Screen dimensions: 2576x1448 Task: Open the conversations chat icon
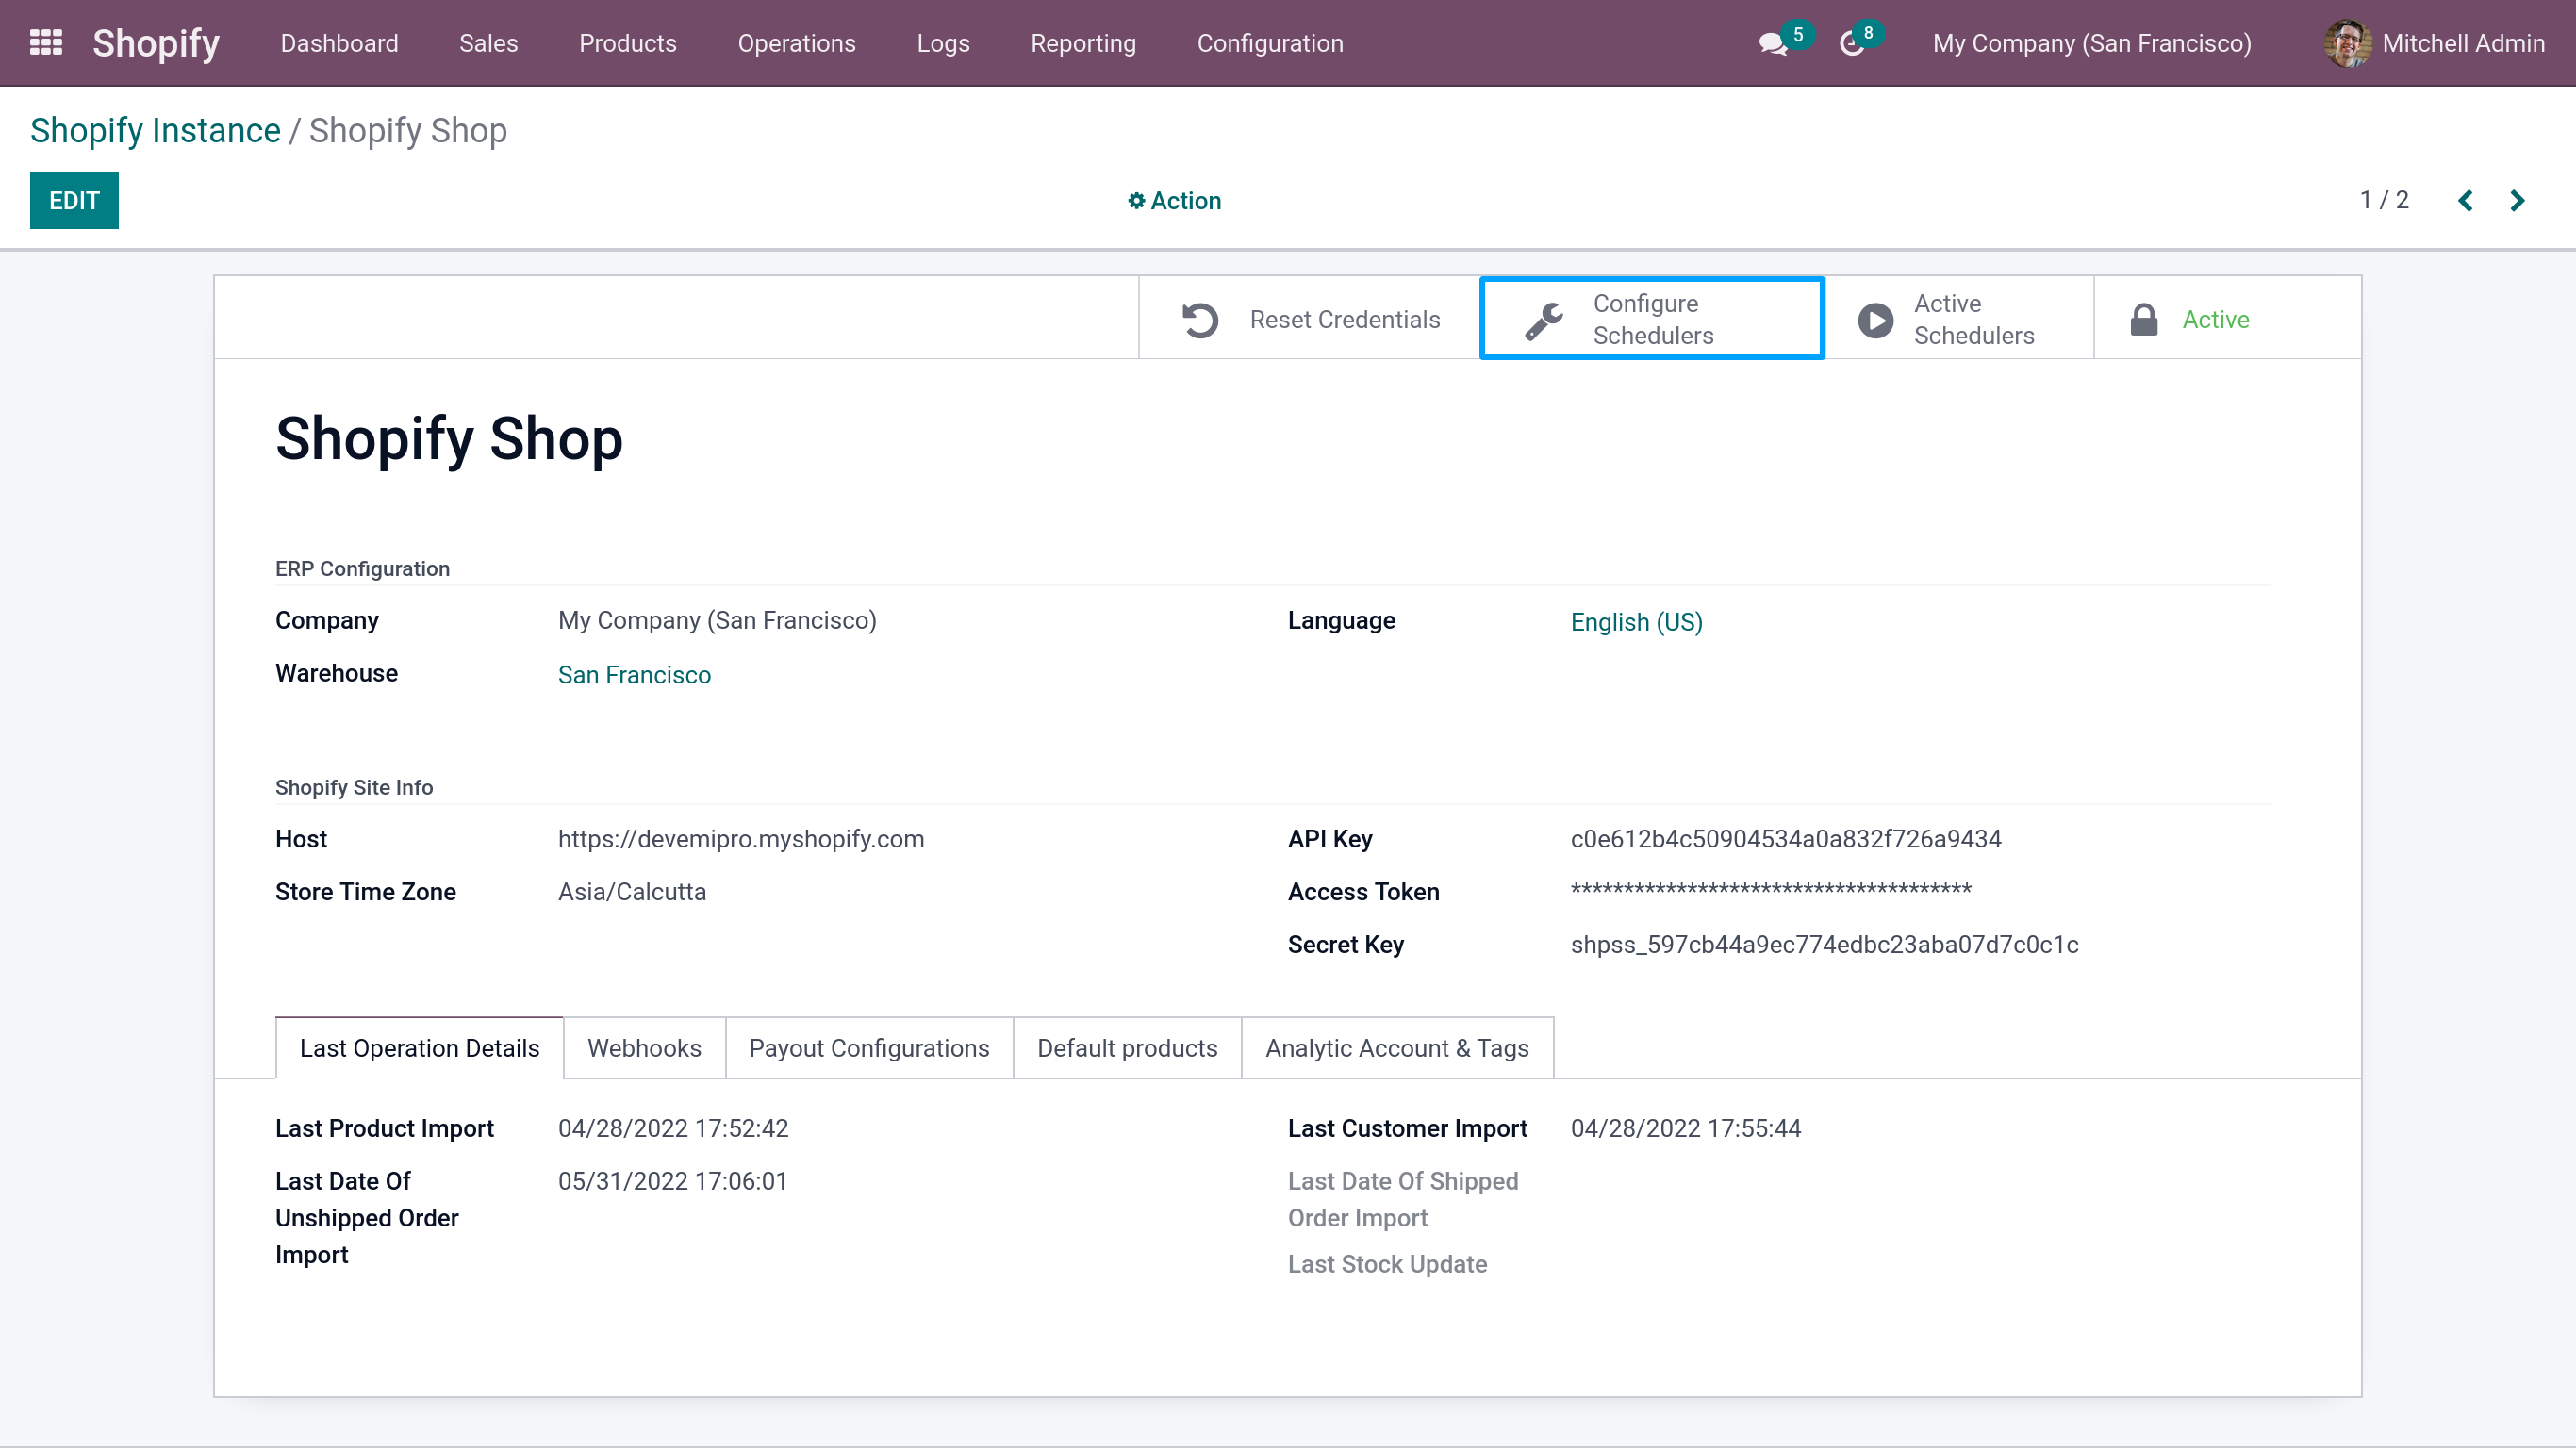(1773, 44)
